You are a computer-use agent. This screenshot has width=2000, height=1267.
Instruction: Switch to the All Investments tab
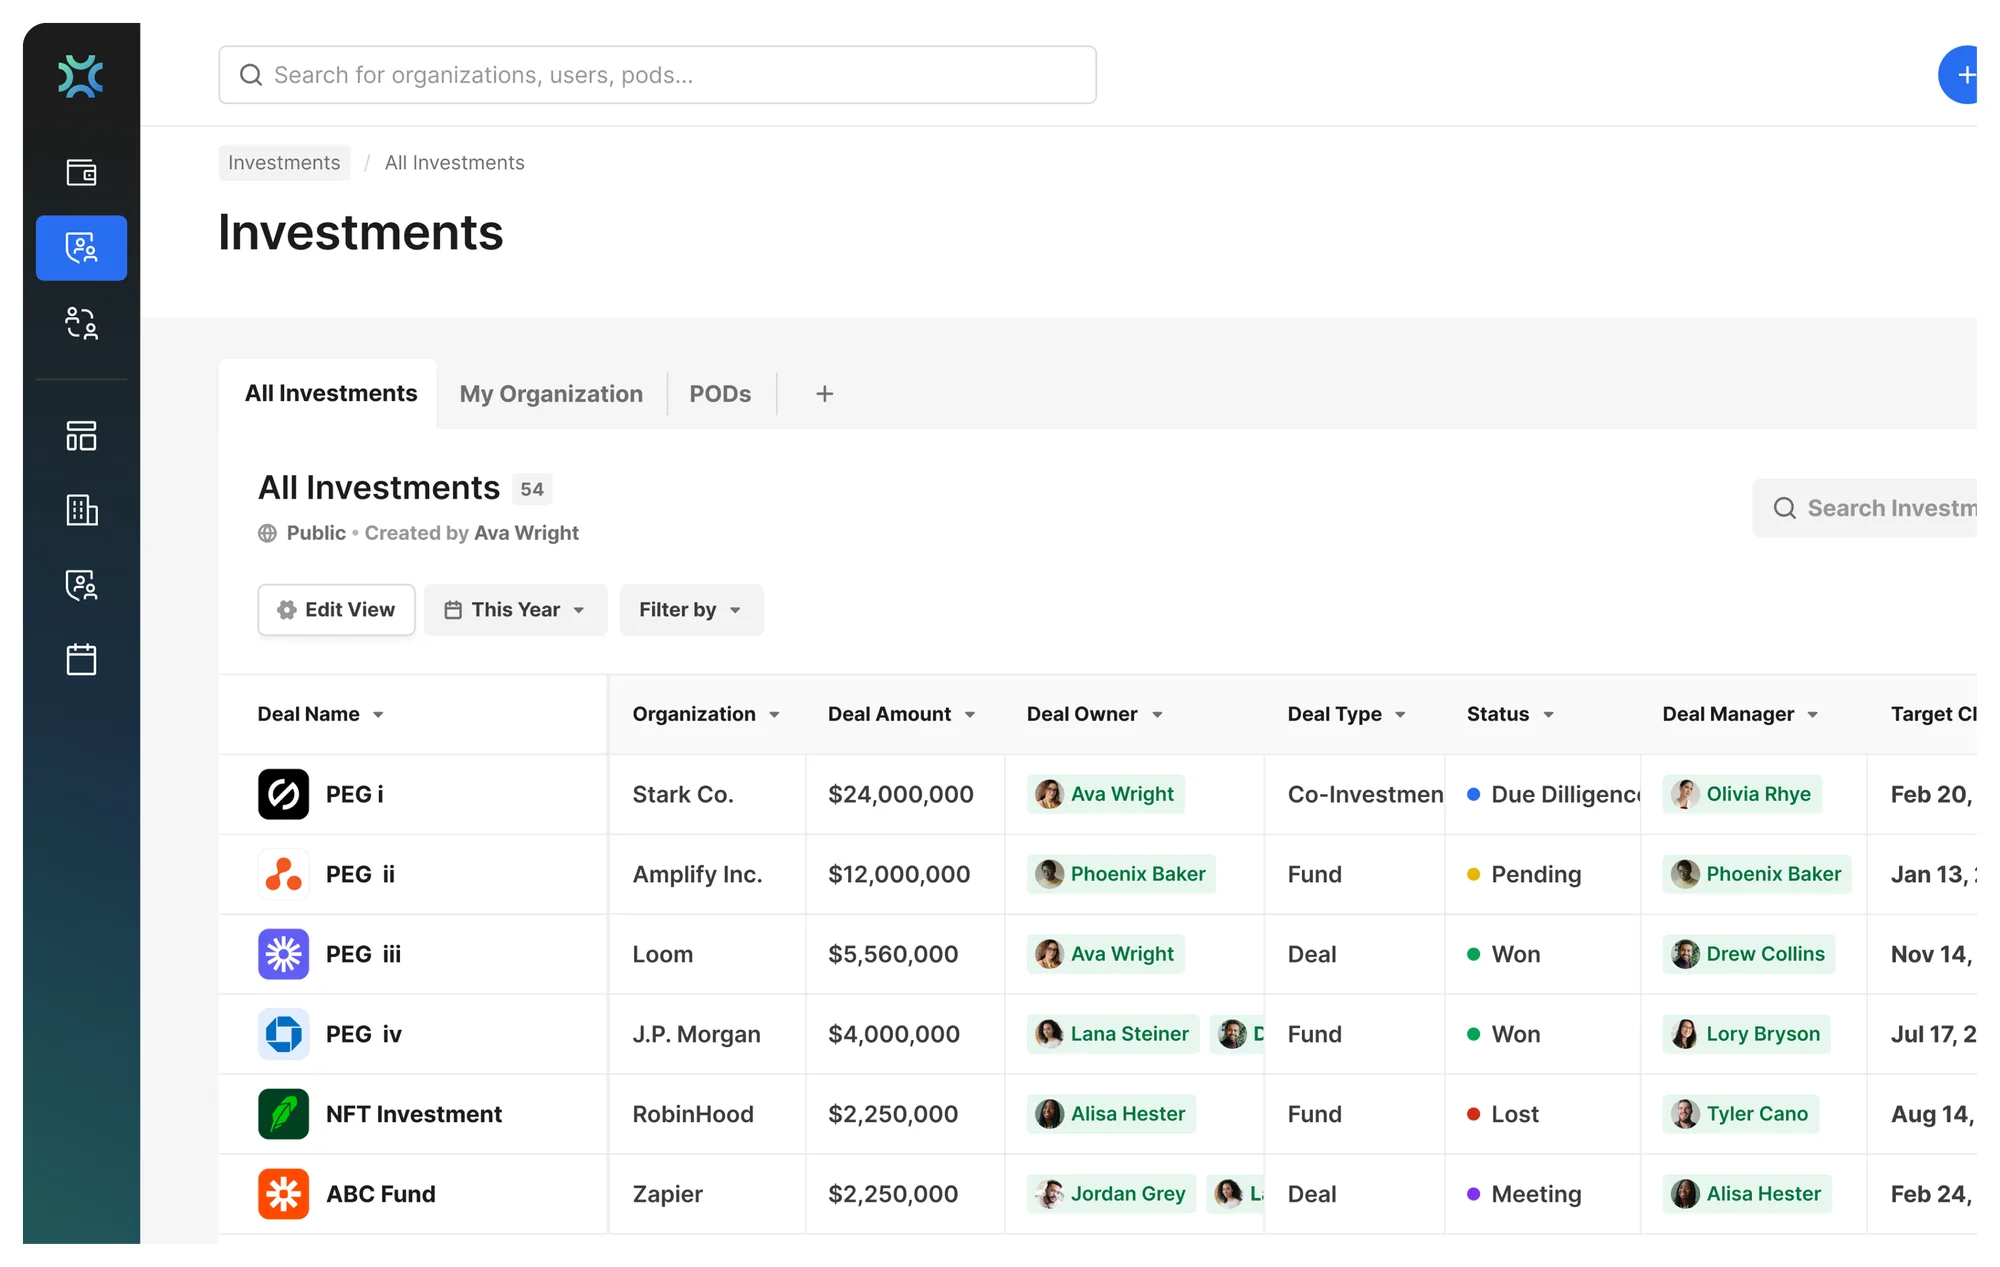330,394
